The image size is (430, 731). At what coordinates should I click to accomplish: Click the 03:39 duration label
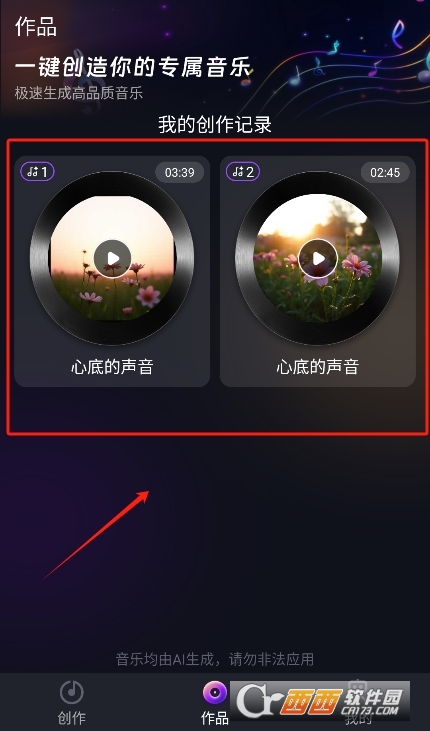pyautogui.click(x=180, y=172)
